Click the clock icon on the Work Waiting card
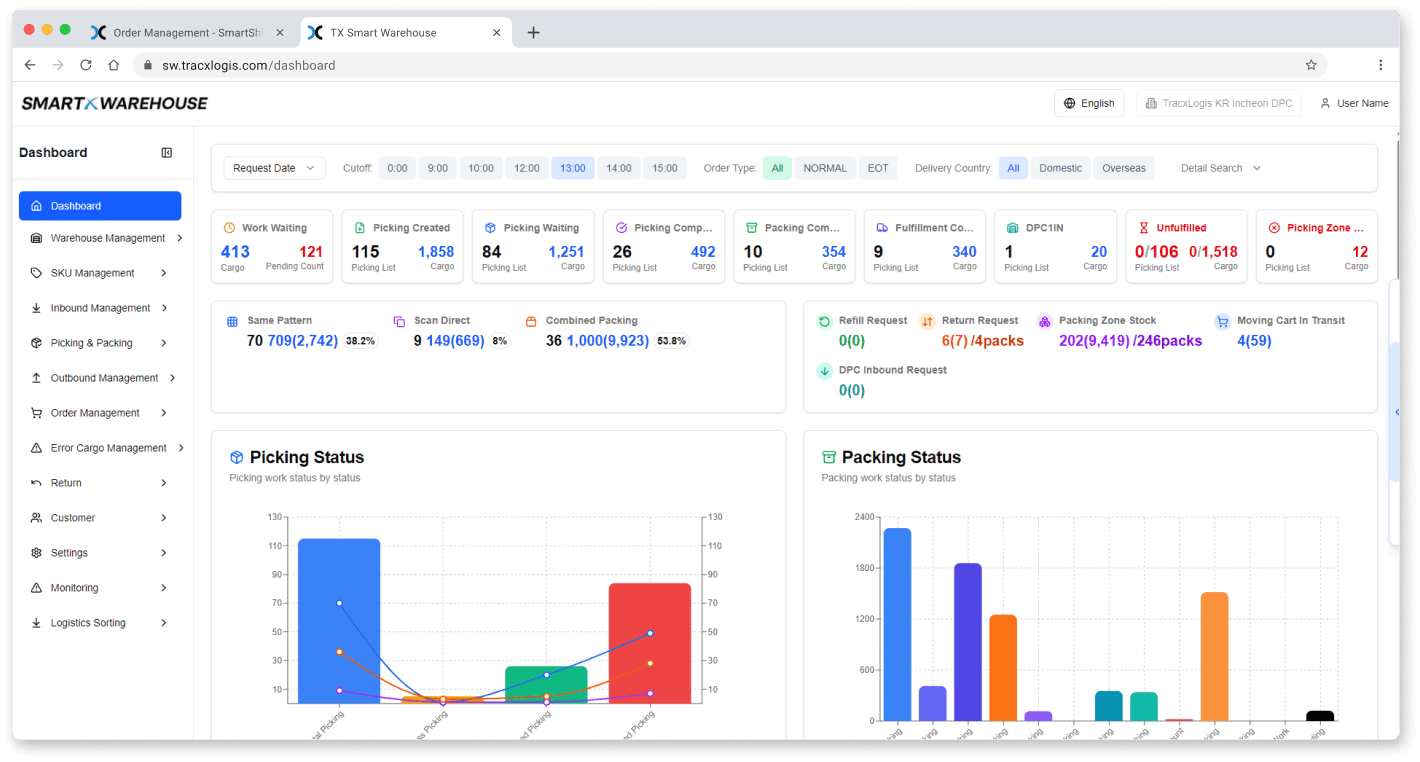The width and height of the screenshot is (1420, 762). click(228, 227)
